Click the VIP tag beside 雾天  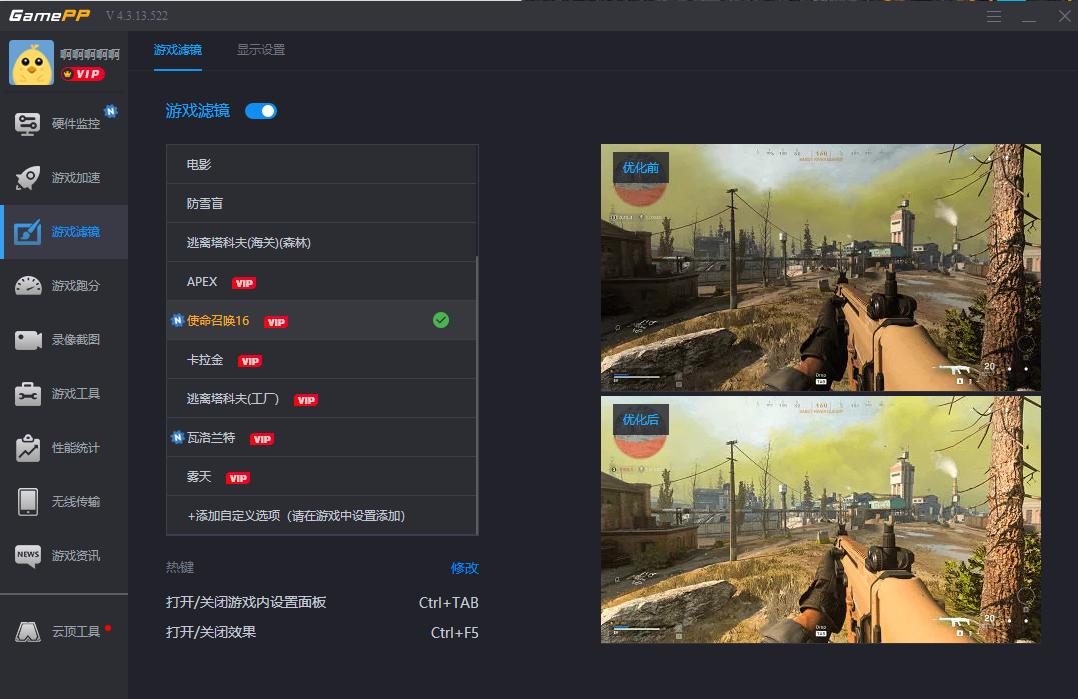(238, 478)
